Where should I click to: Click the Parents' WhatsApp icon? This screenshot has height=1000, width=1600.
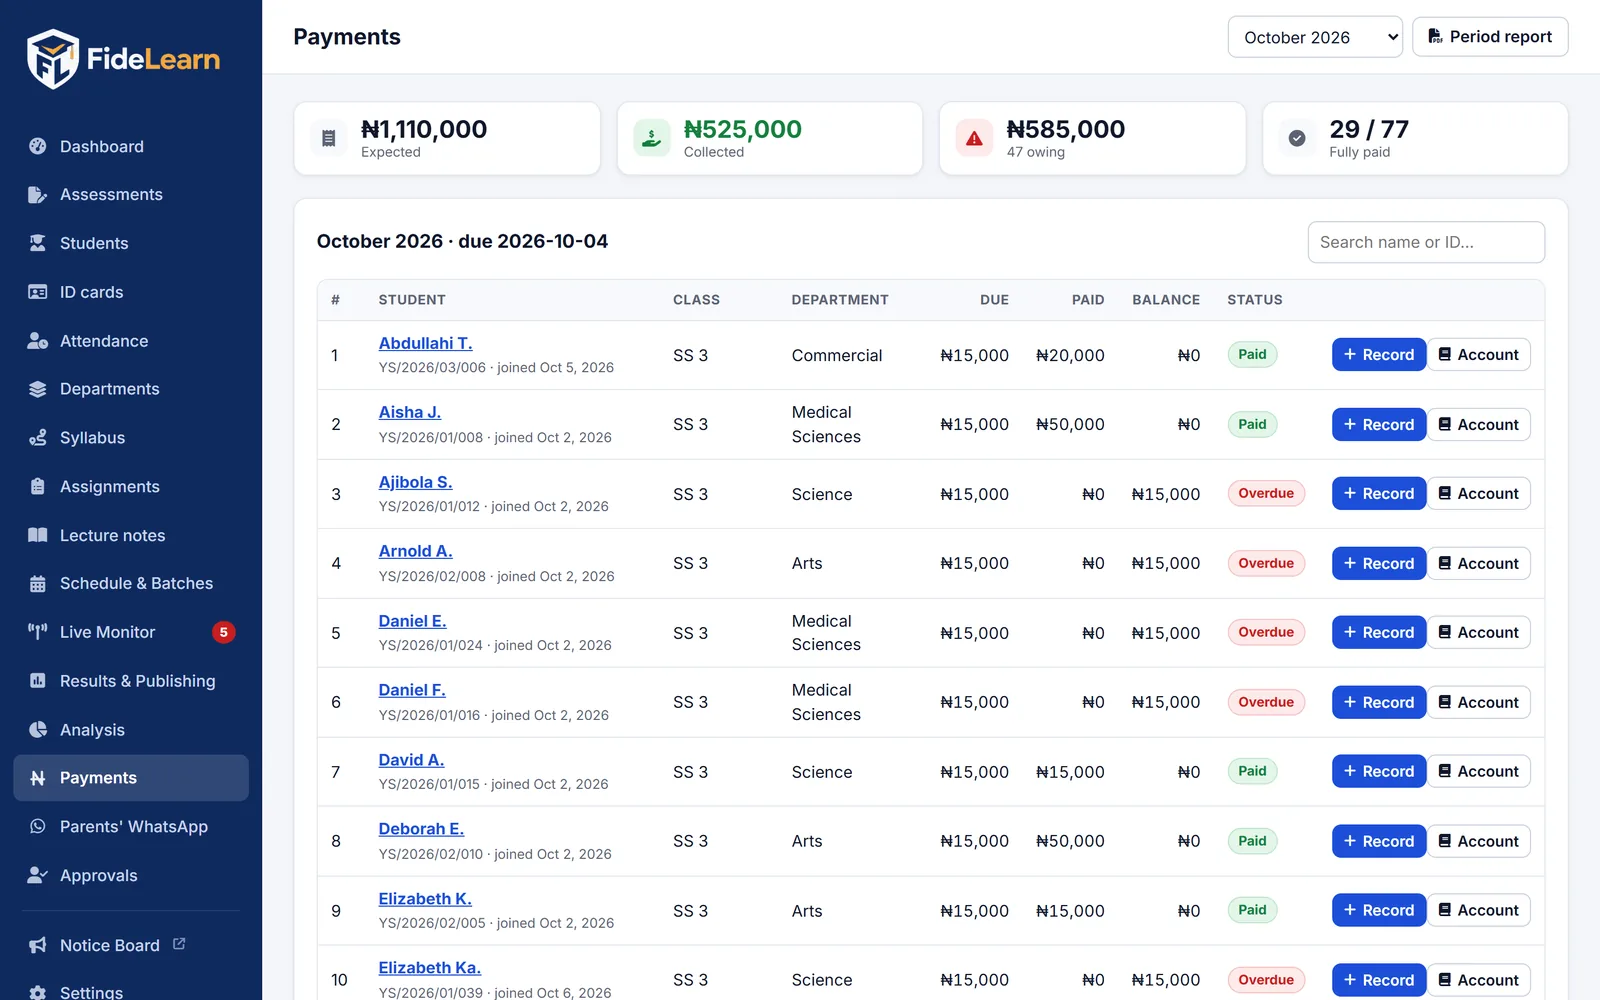pos(38,827)
